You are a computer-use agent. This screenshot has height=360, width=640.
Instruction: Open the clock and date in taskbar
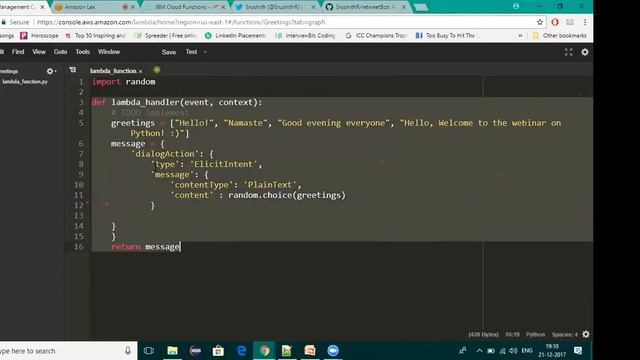(x=552, y=351)
